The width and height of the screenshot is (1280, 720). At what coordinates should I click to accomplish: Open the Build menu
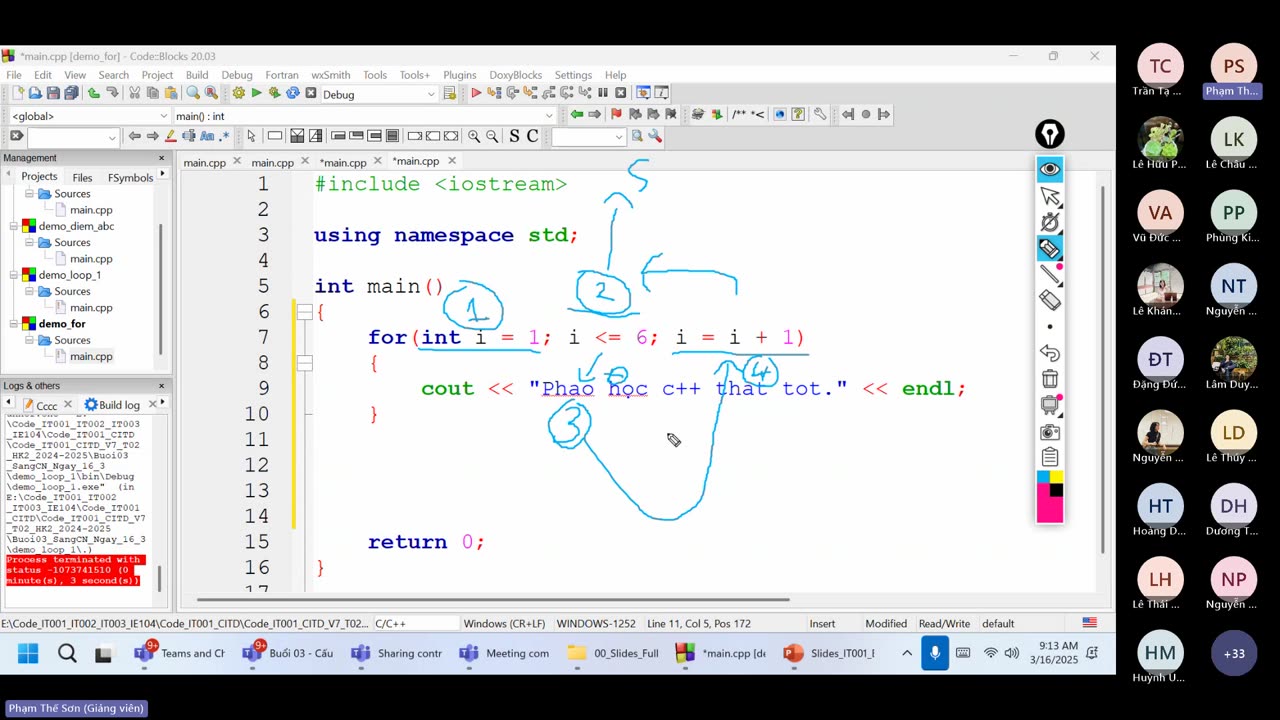197,75
